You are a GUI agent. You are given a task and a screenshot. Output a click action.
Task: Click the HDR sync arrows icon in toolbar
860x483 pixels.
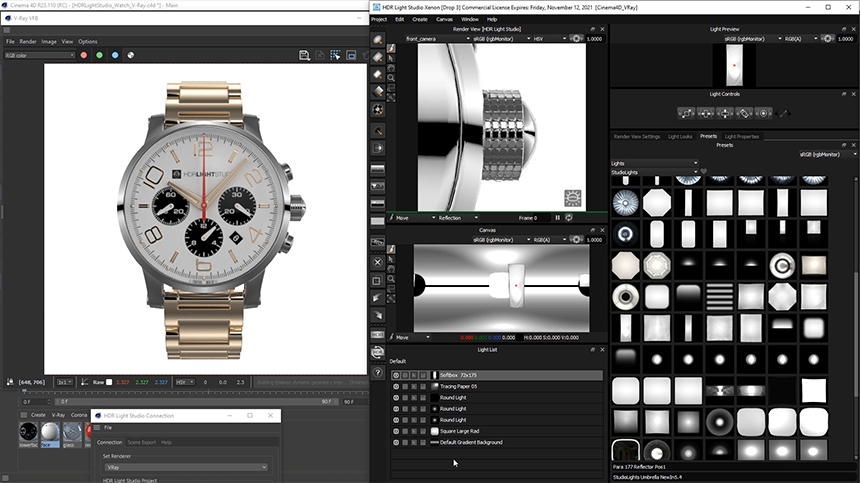tap(377, 352)
